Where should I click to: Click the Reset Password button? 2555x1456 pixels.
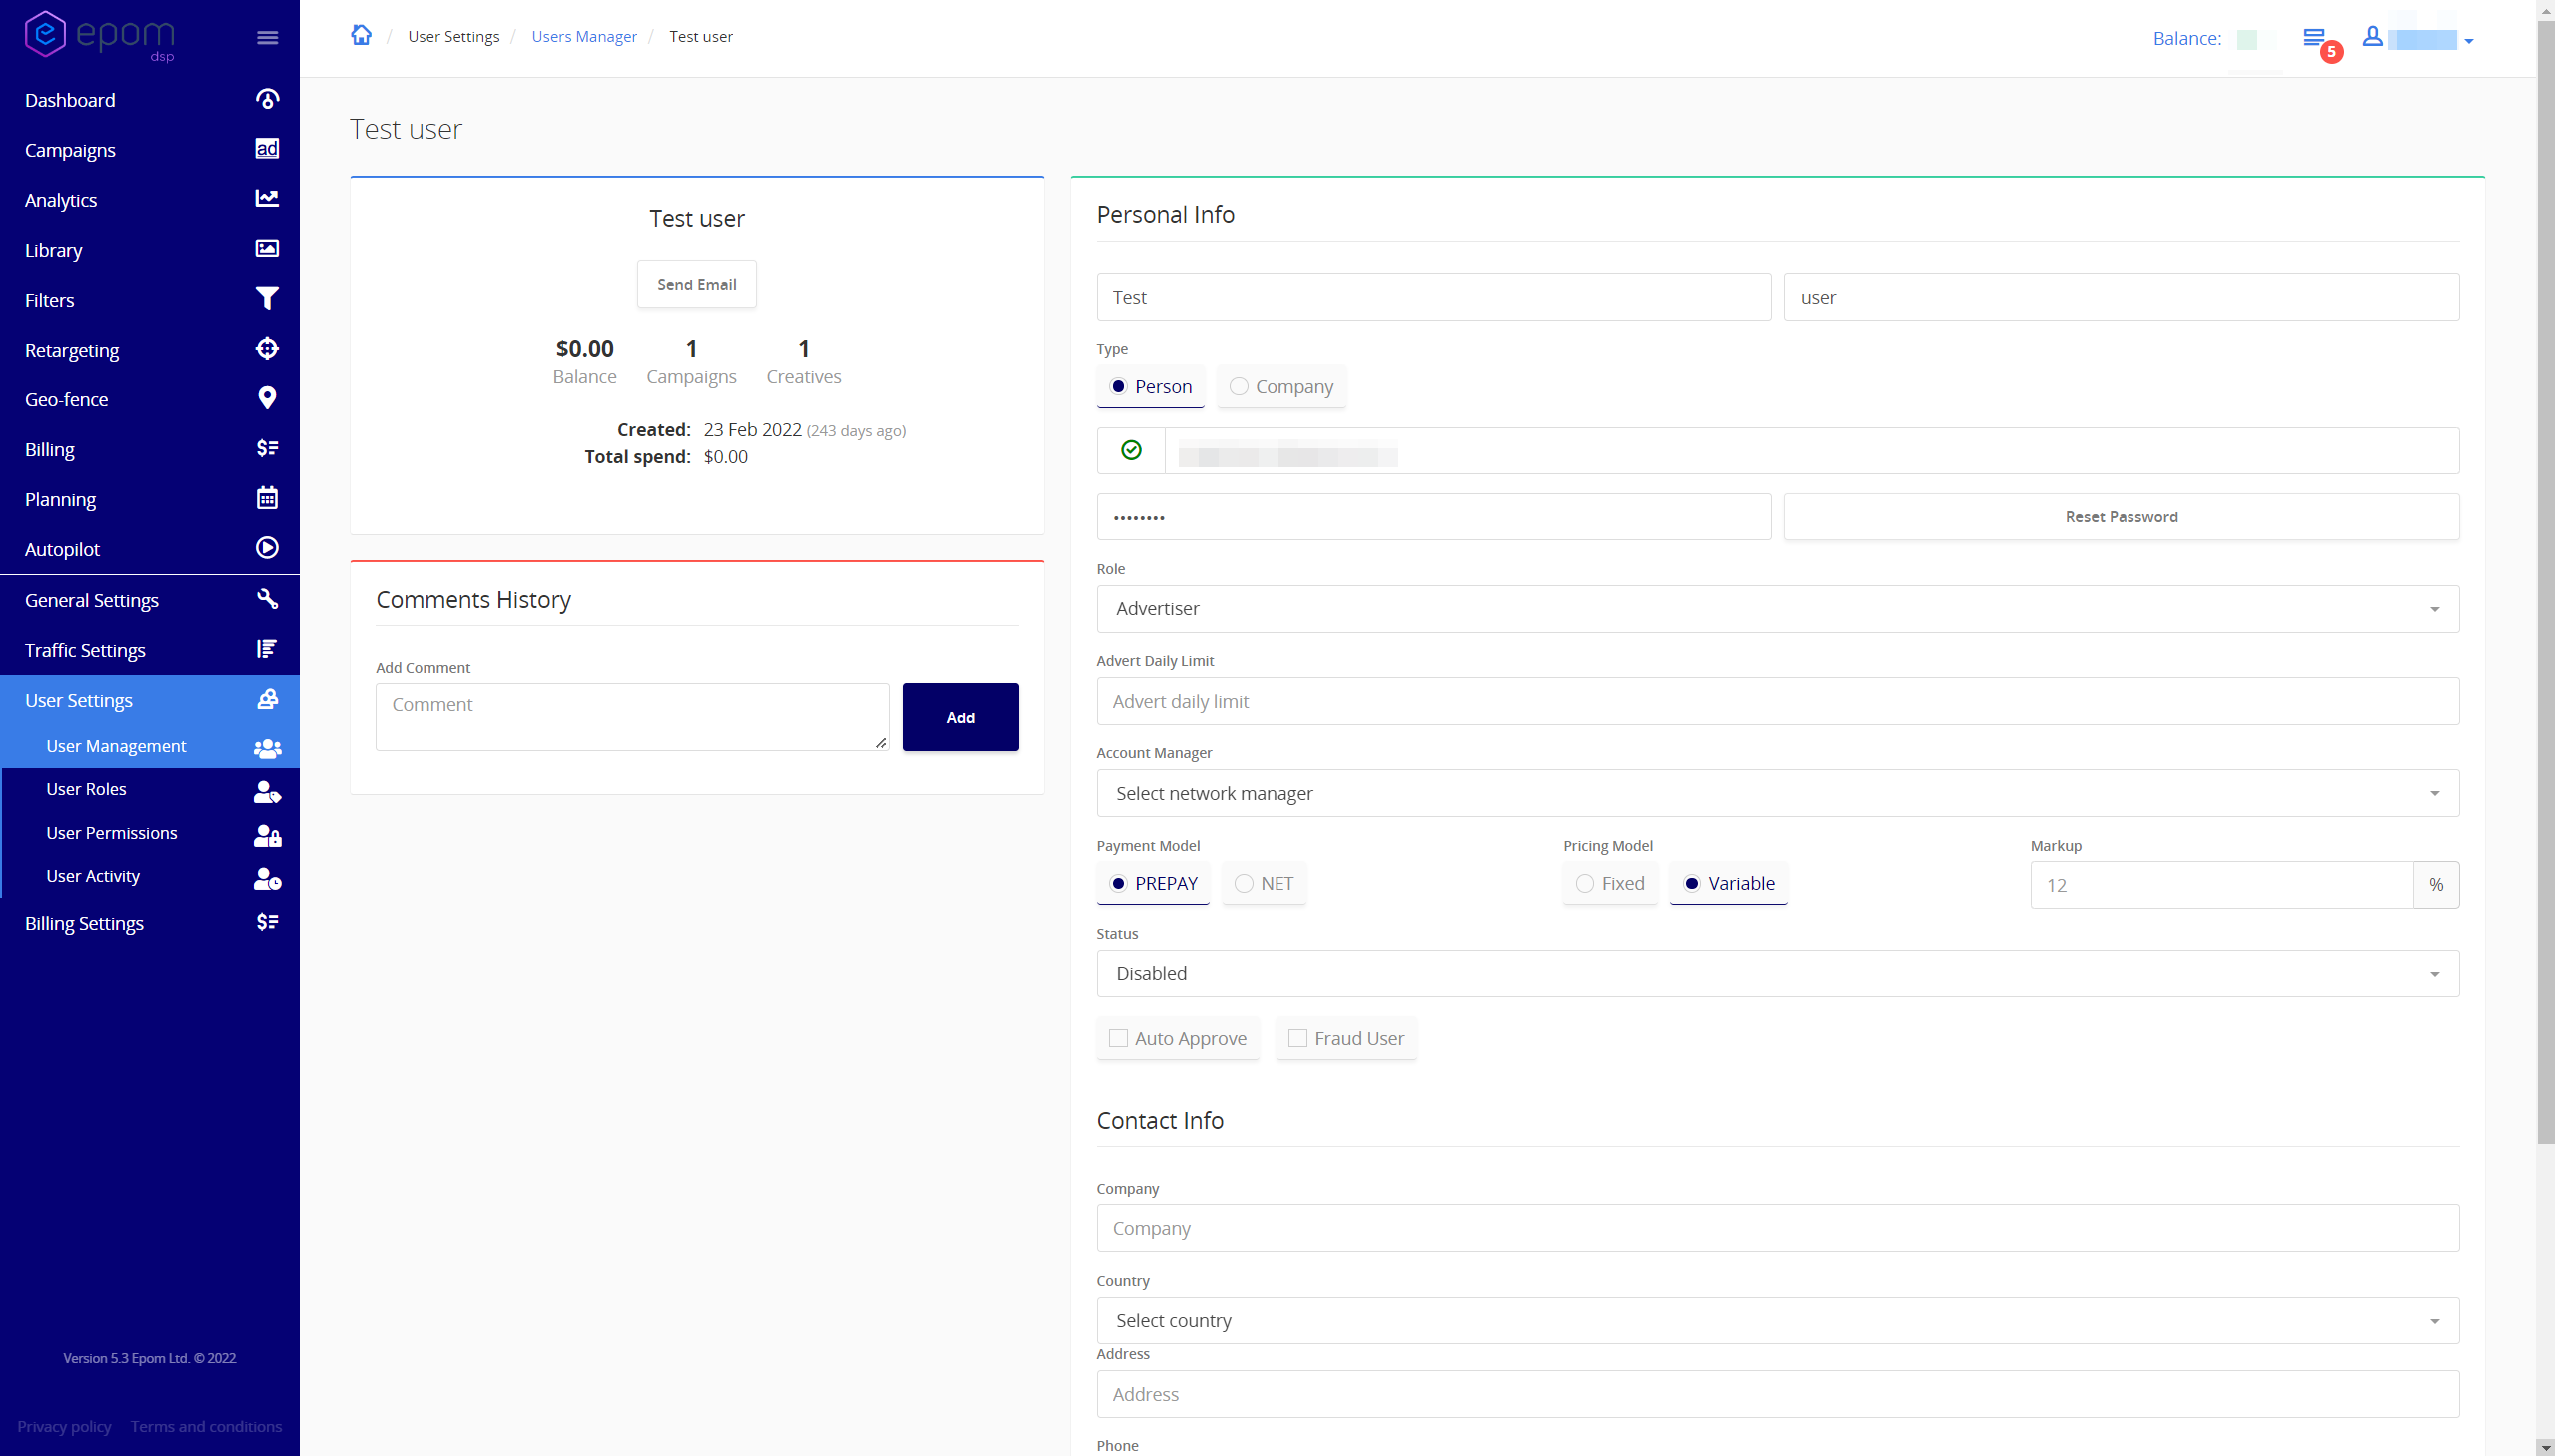(x=2120, y=517)
